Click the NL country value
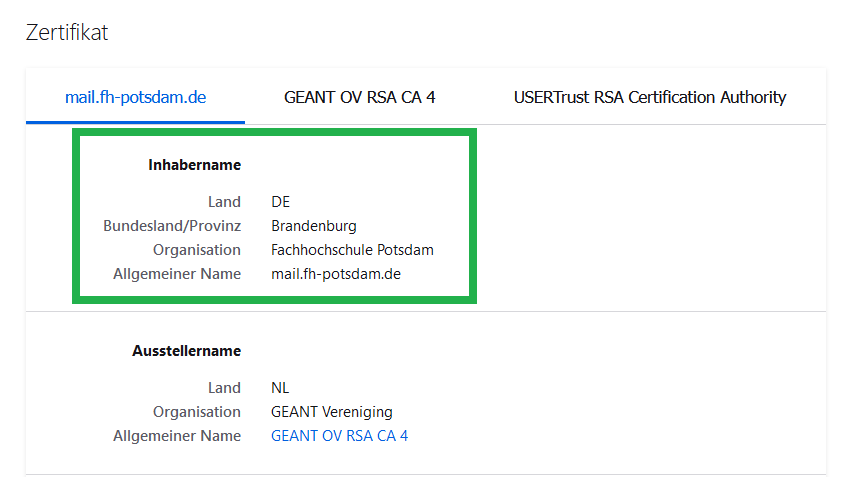The image size is (849, 477). (x=280, y=388)
